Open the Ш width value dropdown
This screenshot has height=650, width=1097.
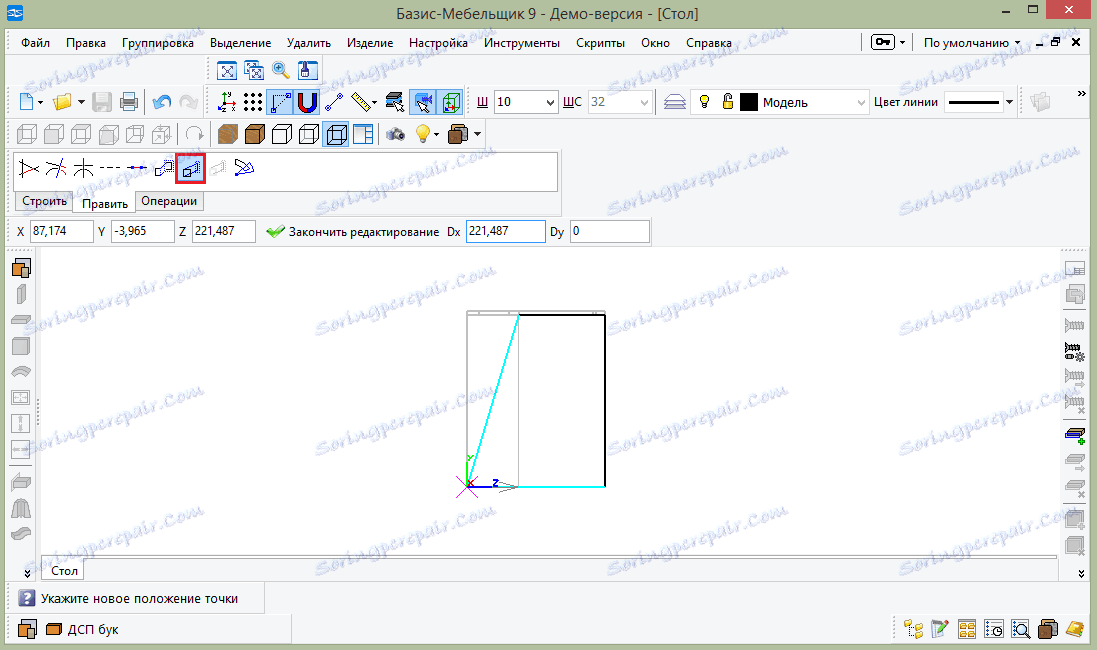click(550, 102)
